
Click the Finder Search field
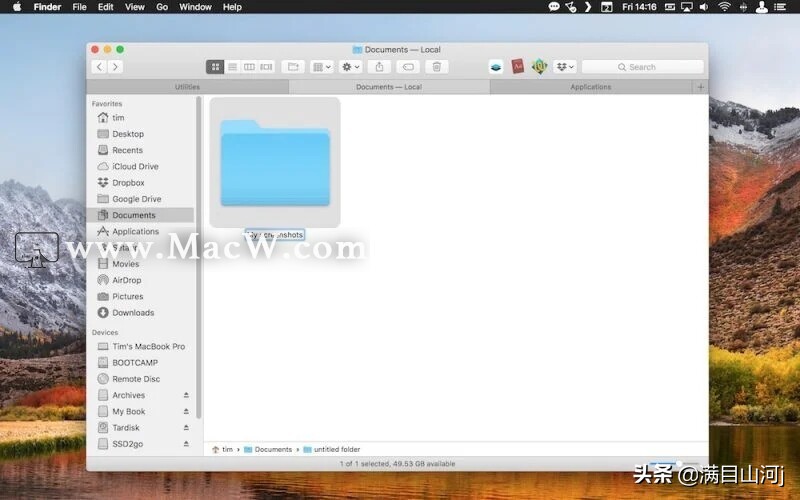click(x=643, y=67)
